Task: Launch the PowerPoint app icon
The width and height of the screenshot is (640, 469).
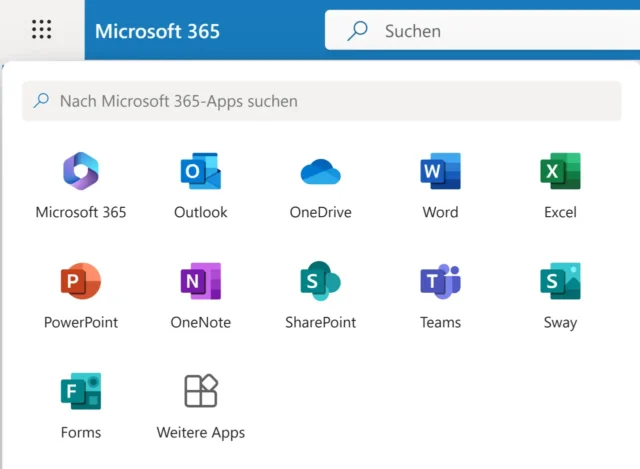Action: point(81,282)
